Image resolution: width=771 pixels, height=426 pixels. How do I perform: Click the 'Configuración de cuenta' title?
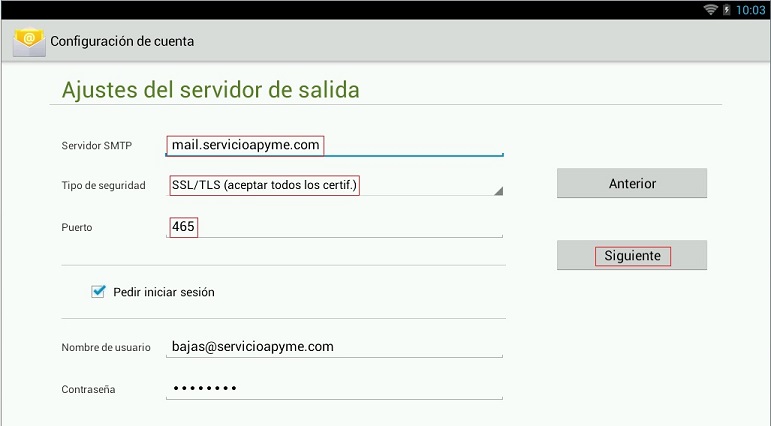tap(122, 42)
